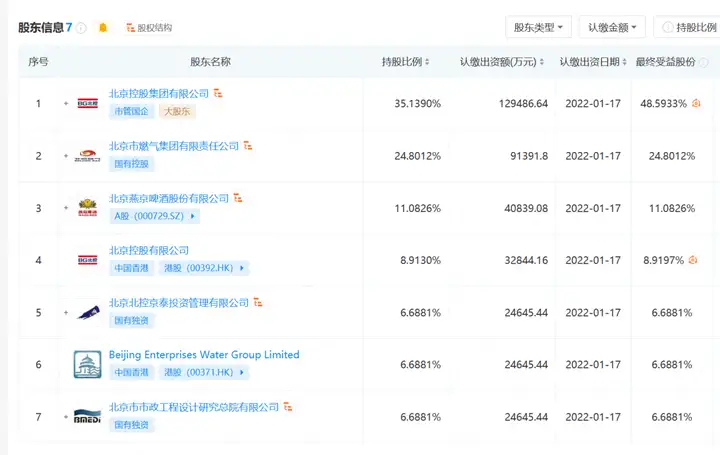This screenshot has height=455, width=720.
Task: Select the 35.1390% holding ratio cell
Action: (417, 104)
